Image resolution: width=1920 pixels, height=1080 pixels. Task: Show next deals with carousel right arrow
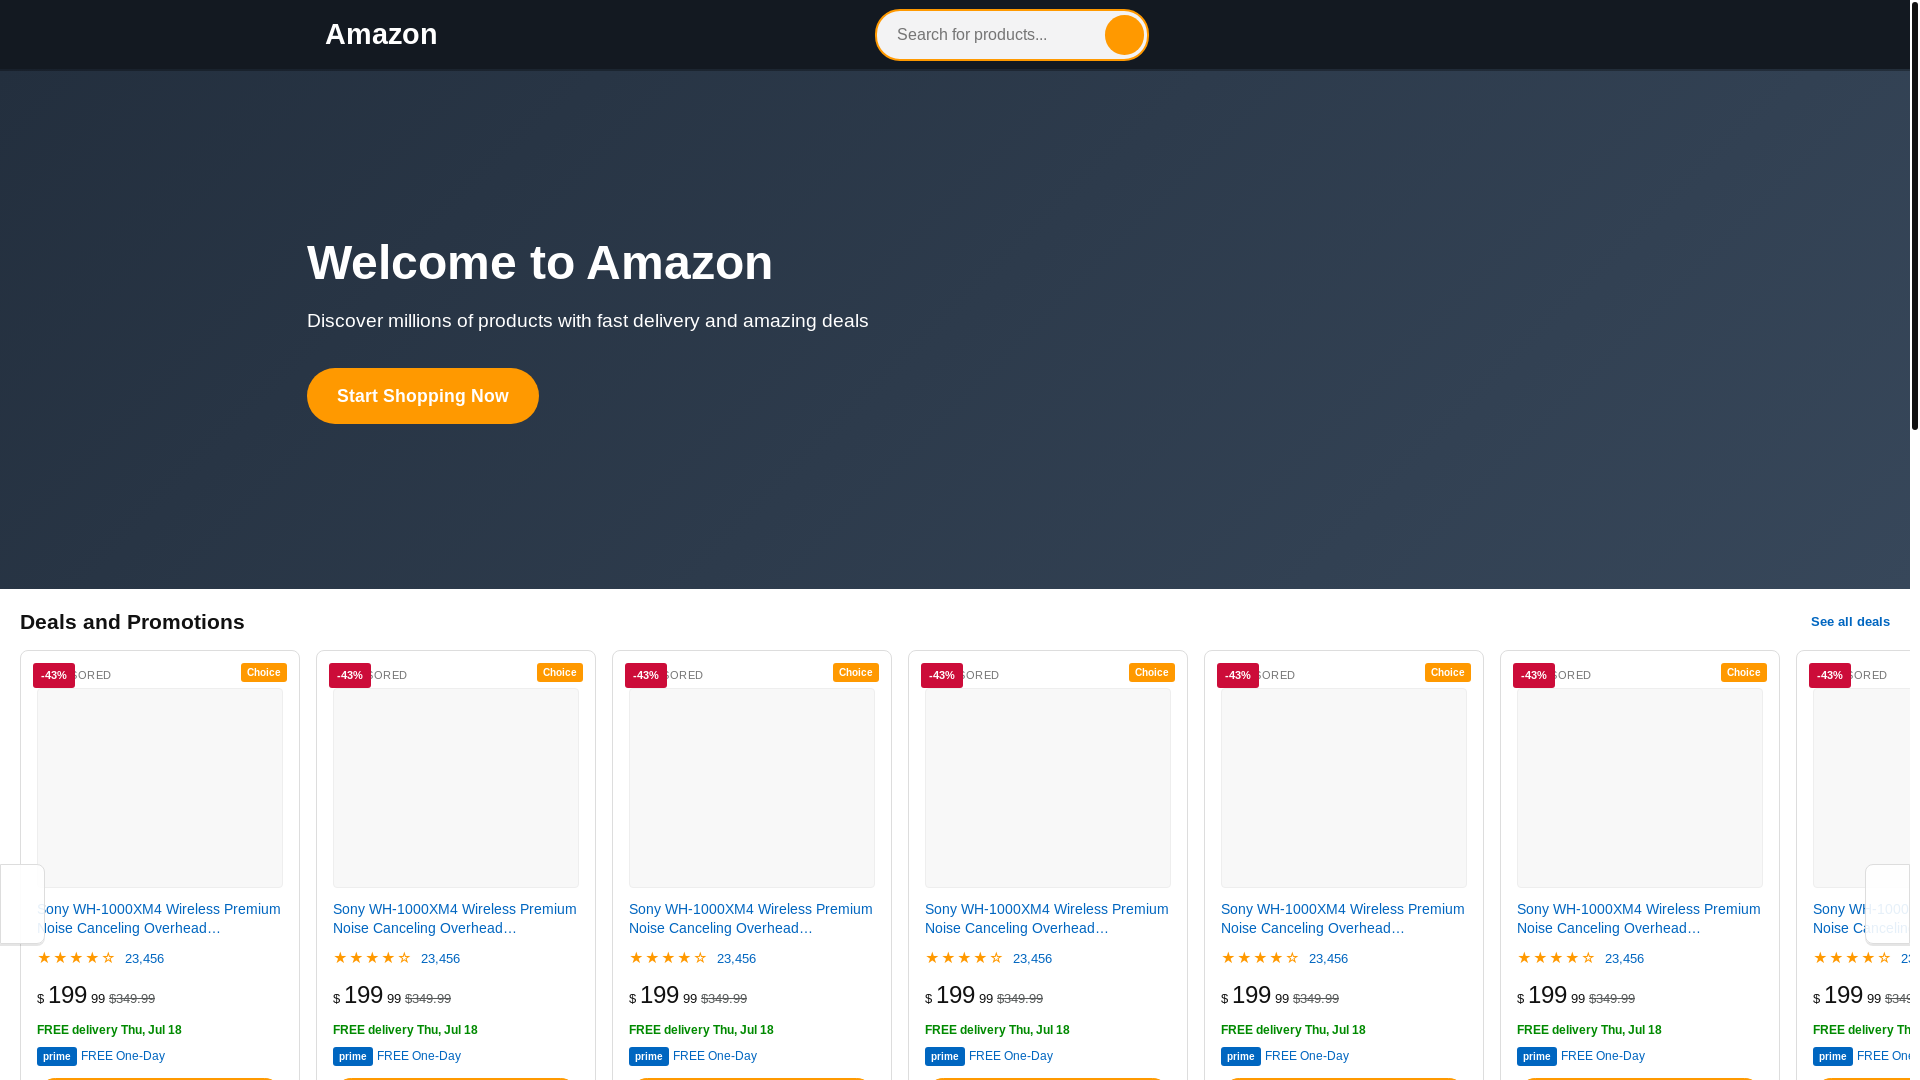(1888, 904)
